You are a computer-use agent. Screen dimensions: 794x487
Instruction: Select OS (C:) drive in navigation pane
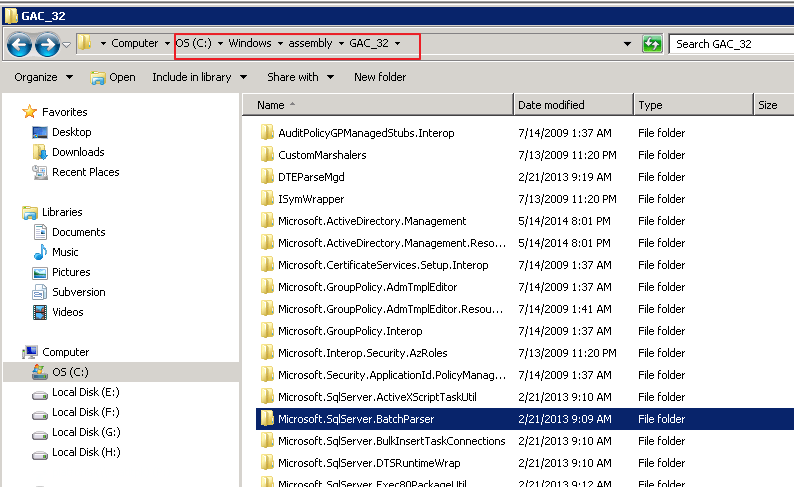[121, 372]
